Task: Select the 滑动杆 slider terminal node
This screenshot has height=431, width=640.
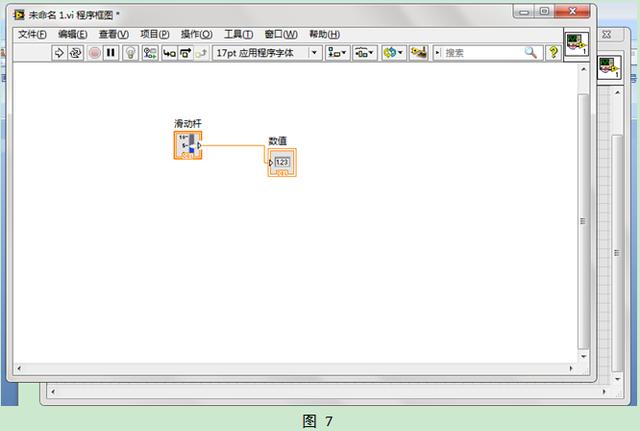Action: (188, 145)
